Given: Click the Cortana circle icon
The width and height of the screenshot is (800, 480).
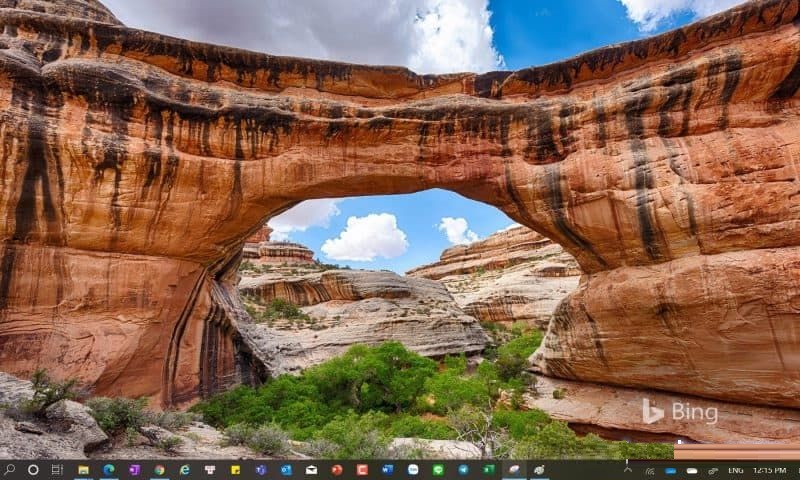Looking at the screenshot, I should coord(33,470).
